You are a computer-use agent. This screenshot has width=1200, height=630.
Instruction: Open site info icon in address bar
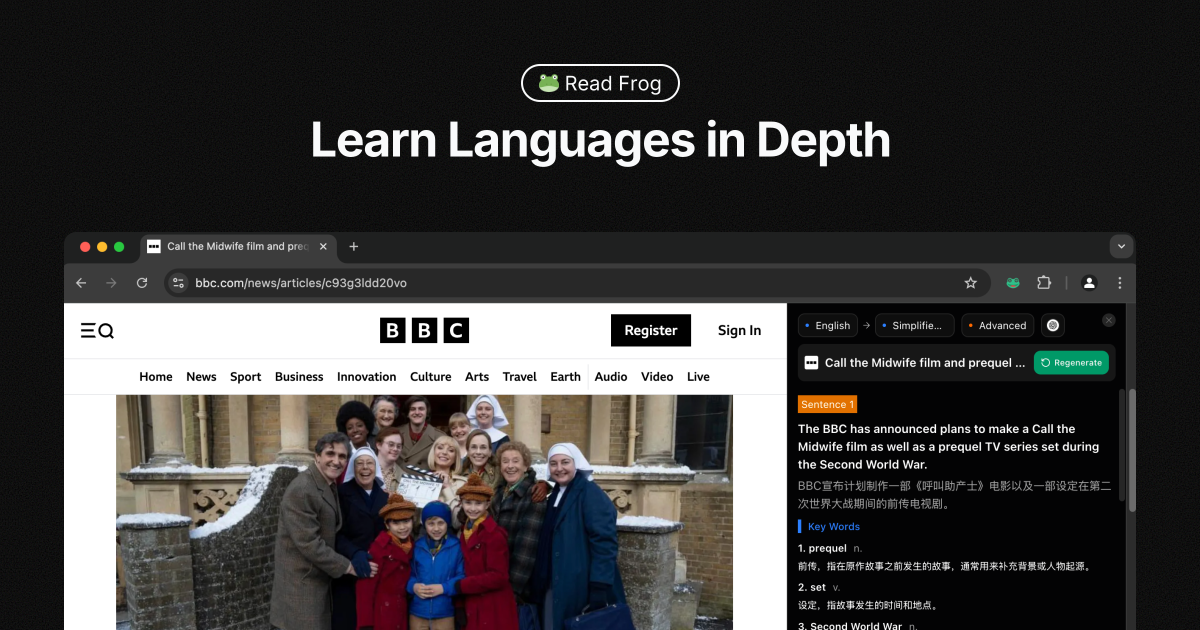tap(178, 283)
